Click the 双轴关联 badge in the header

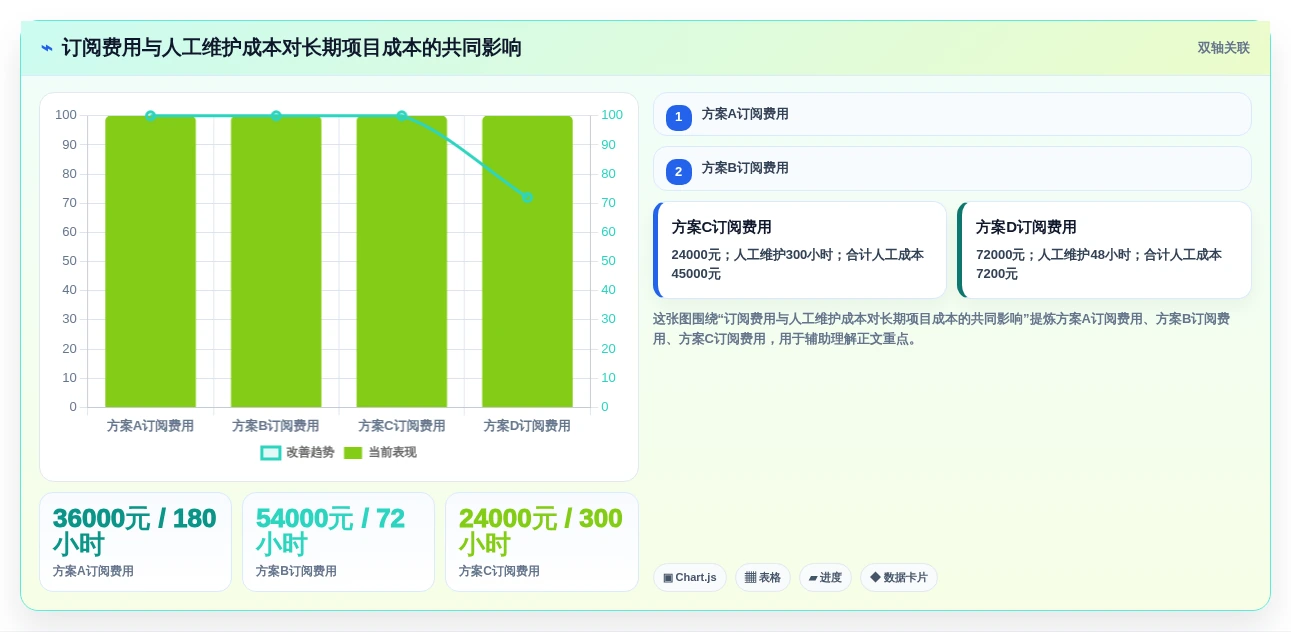click(1223, 48)
